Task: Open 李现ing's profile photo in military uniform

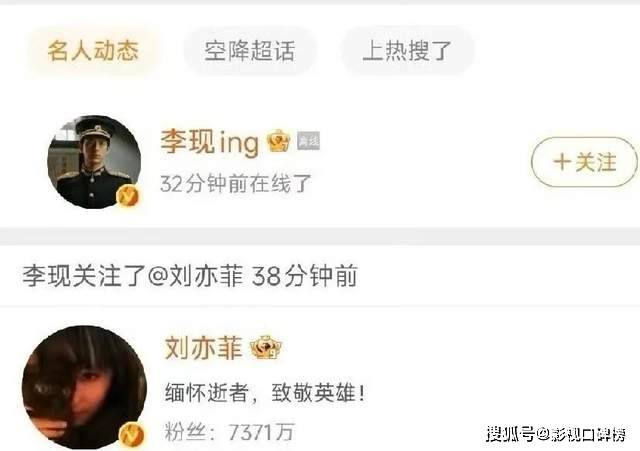Action: 94,162
